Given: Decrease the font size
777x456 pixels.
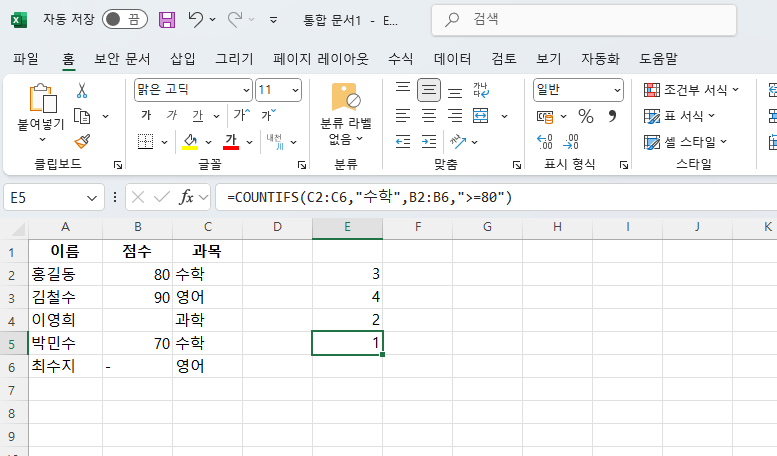Looking at the screenshot, I should 269,115.
